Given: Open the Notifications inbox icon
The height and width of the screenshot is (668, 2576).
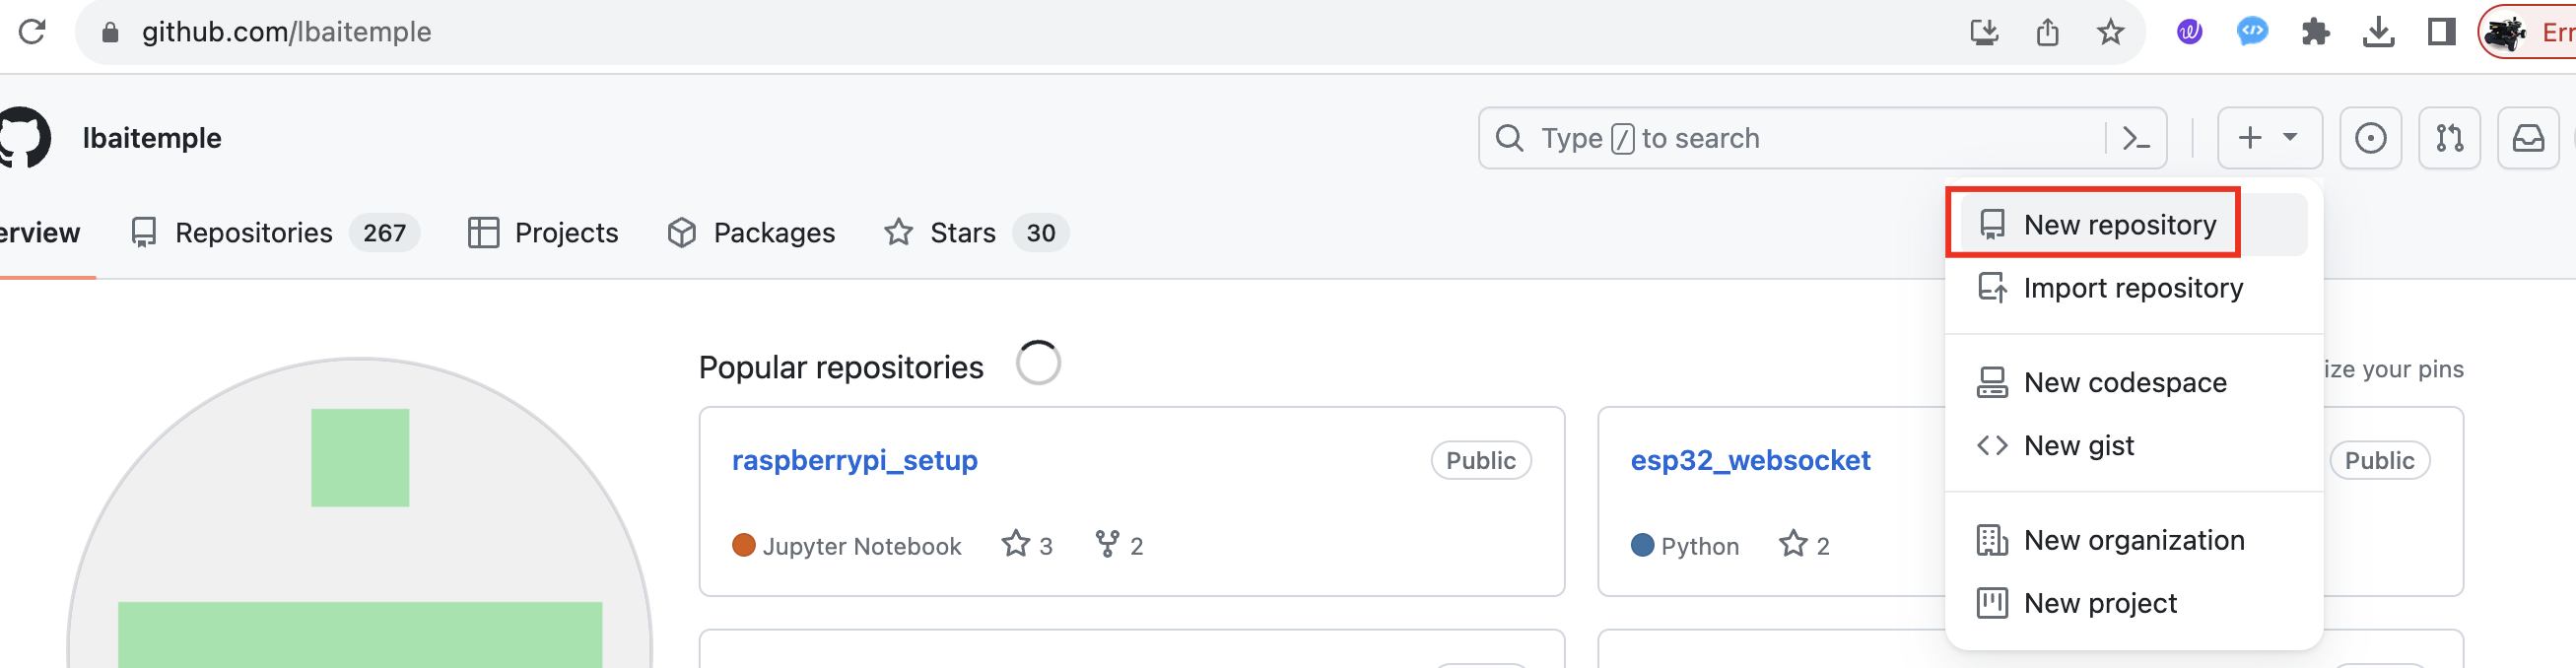Looking at the screenshot, I should [x=2528, y=138].
